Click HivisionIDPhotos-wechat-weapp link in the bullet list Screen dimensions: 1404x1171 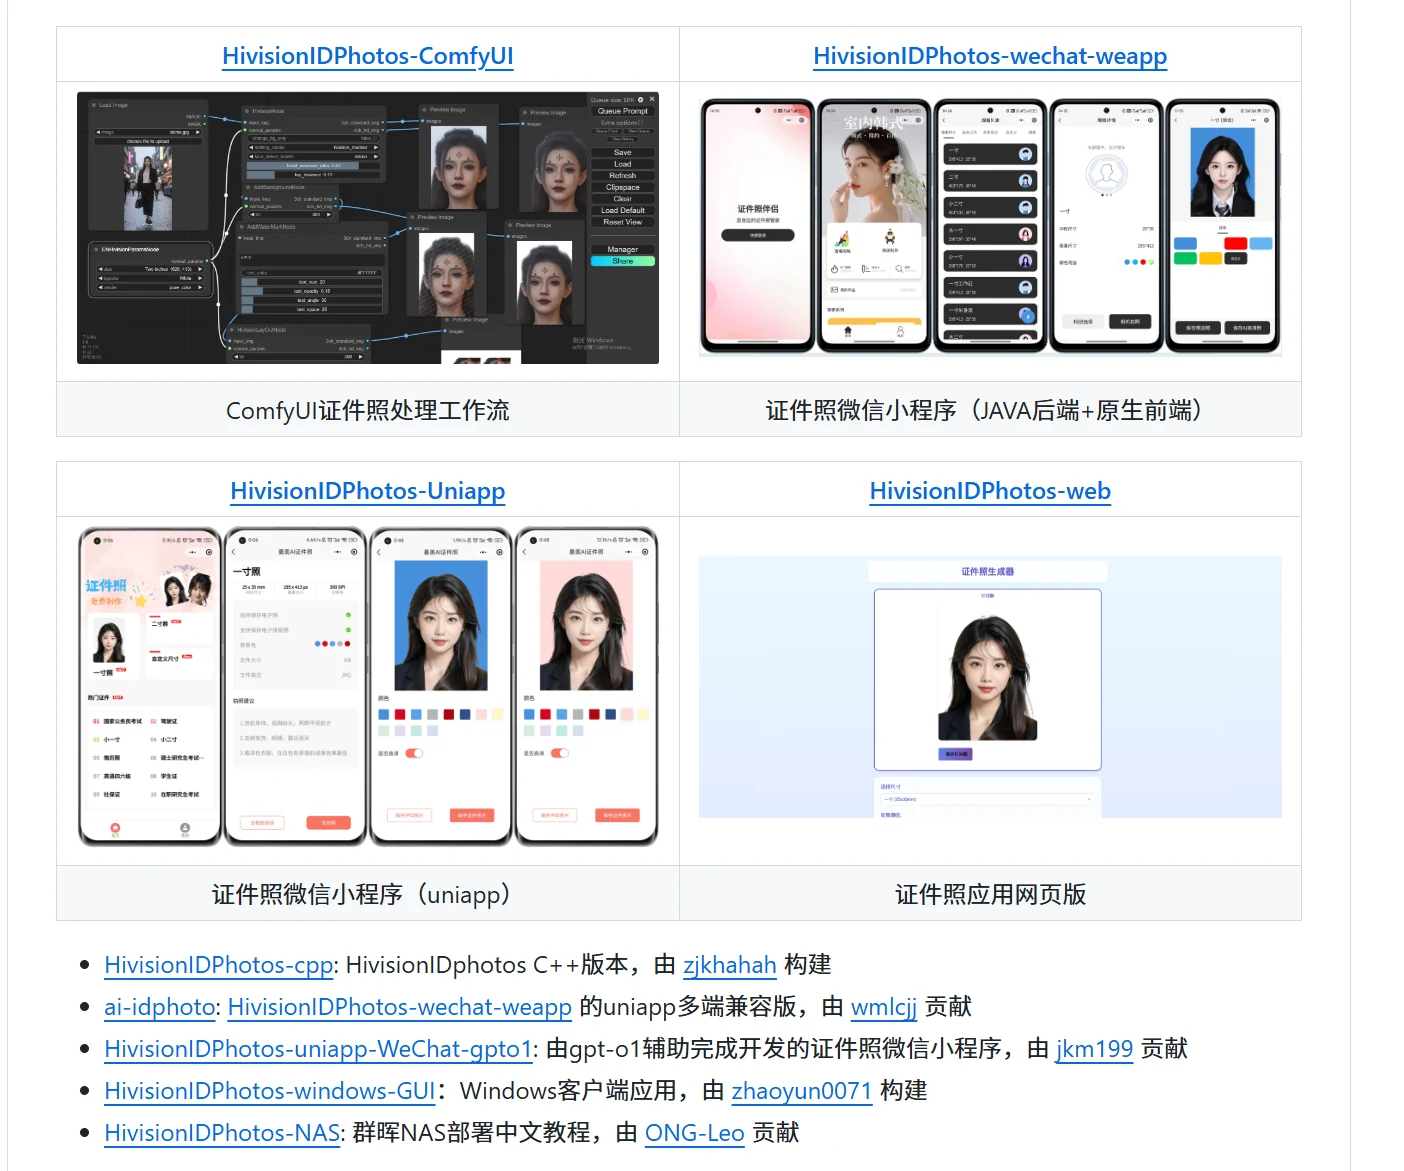click(x=399, y=1007)
